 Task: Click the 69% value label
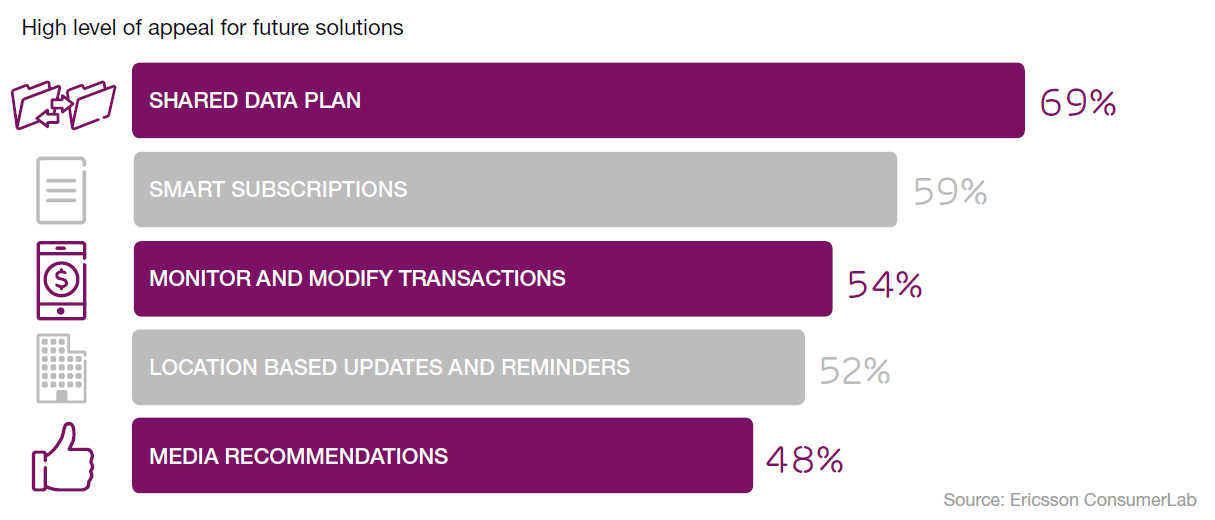pos(1077,103)
